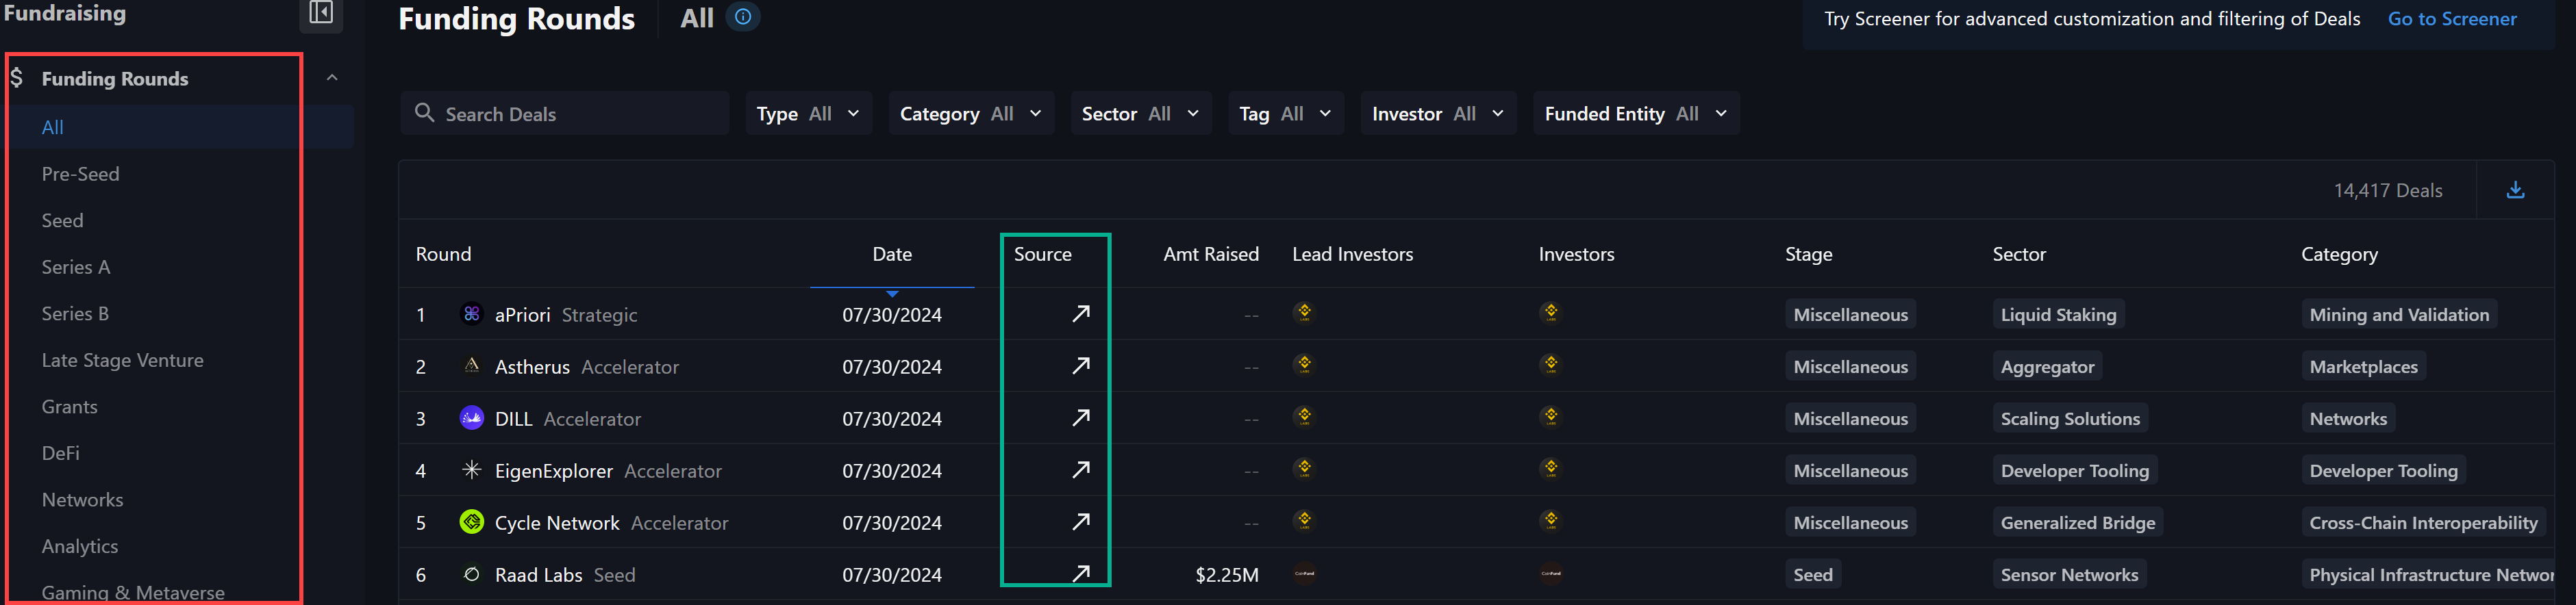Click the Scaling Solutions sector tag

[2070, 418]
